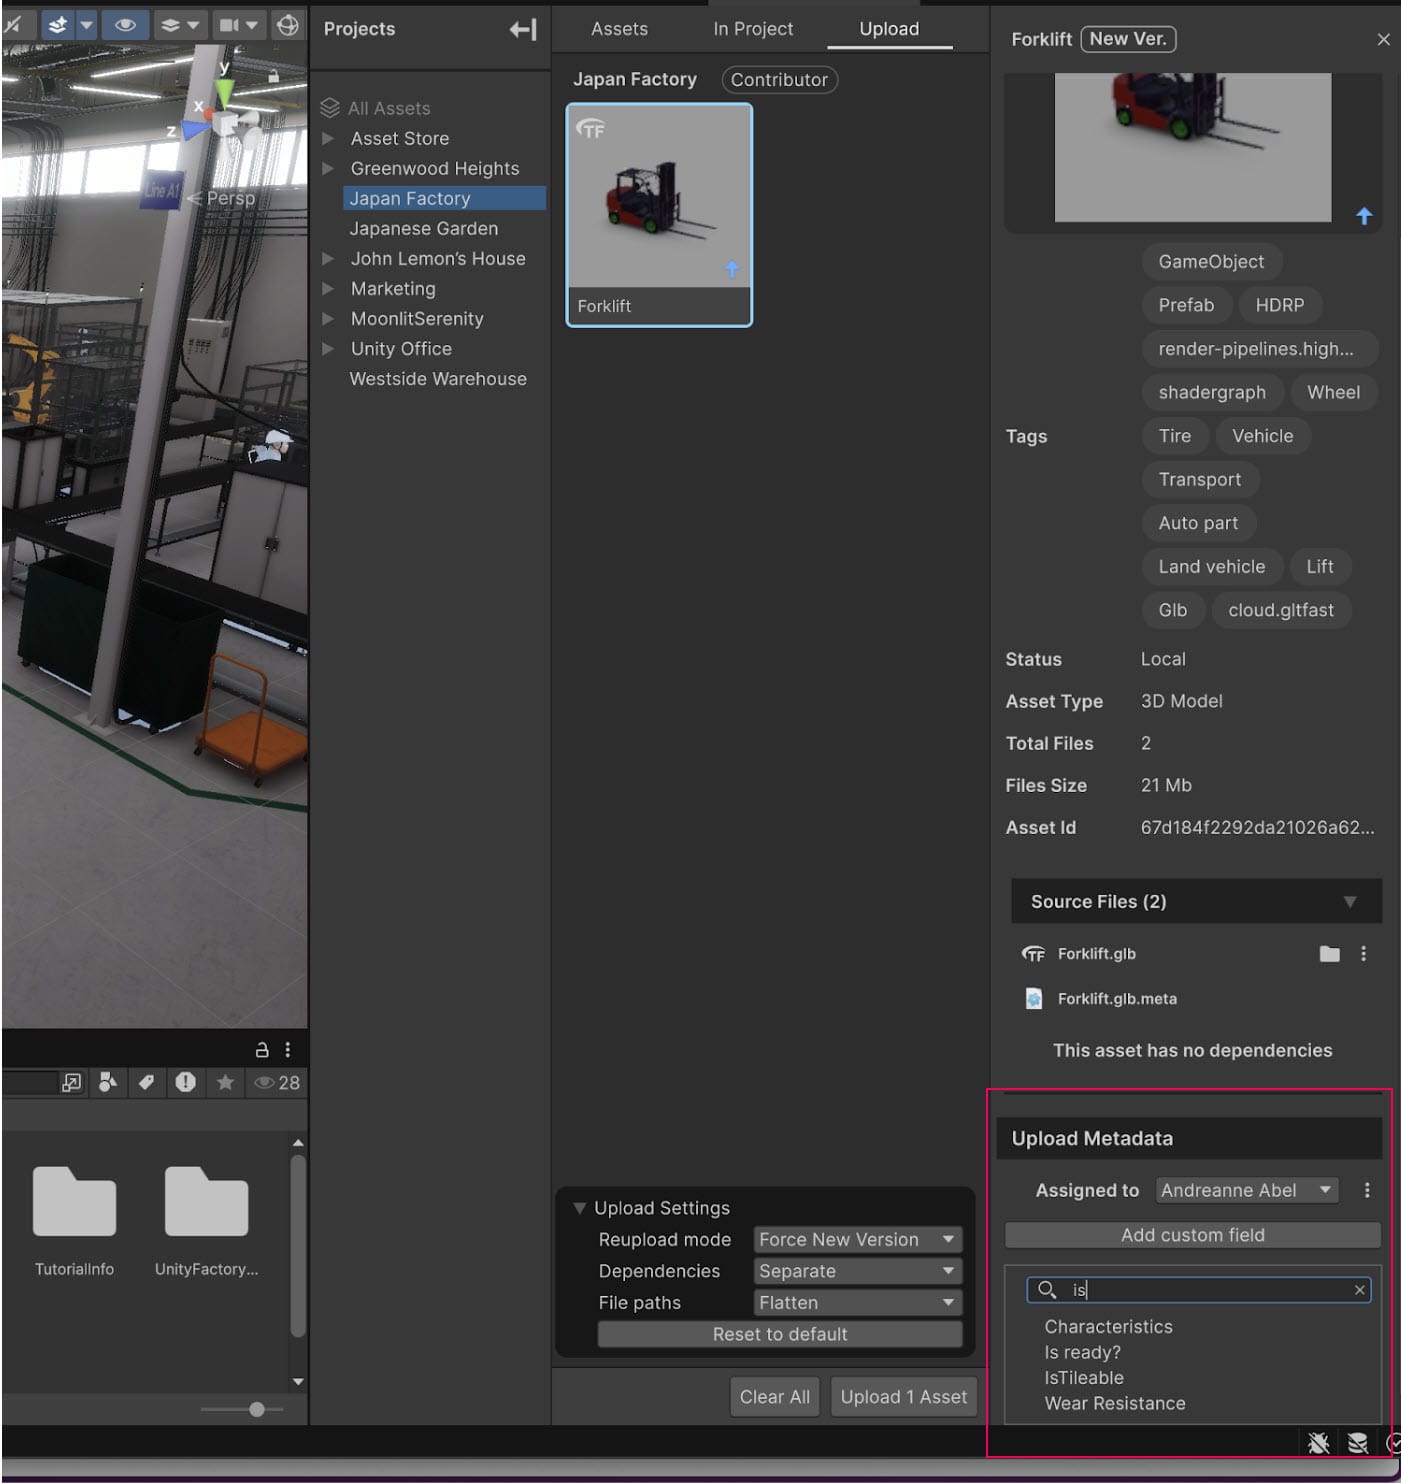Click the orientation gizmo's green Y axis cone

[x=225, y=92]
